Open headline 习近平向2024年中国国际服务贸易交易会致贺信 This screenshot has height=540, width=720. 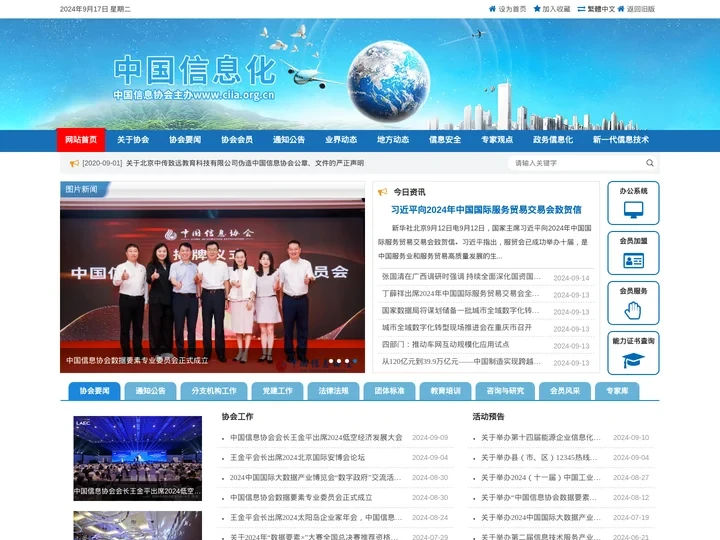[486, 210]
